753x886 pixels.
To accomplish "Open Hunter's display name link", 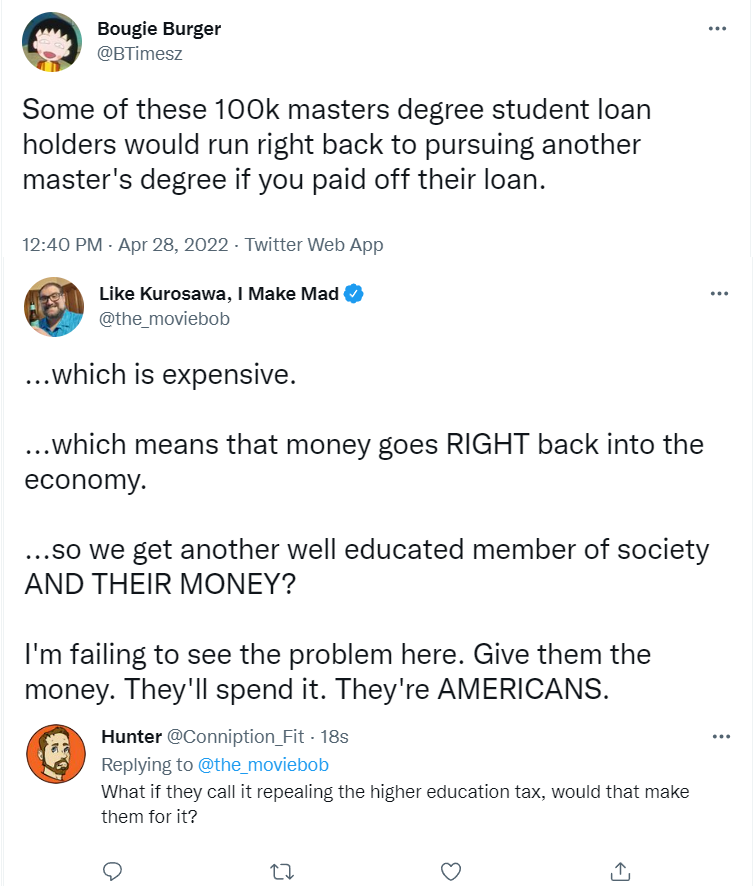I will click(x=131, y=737).
